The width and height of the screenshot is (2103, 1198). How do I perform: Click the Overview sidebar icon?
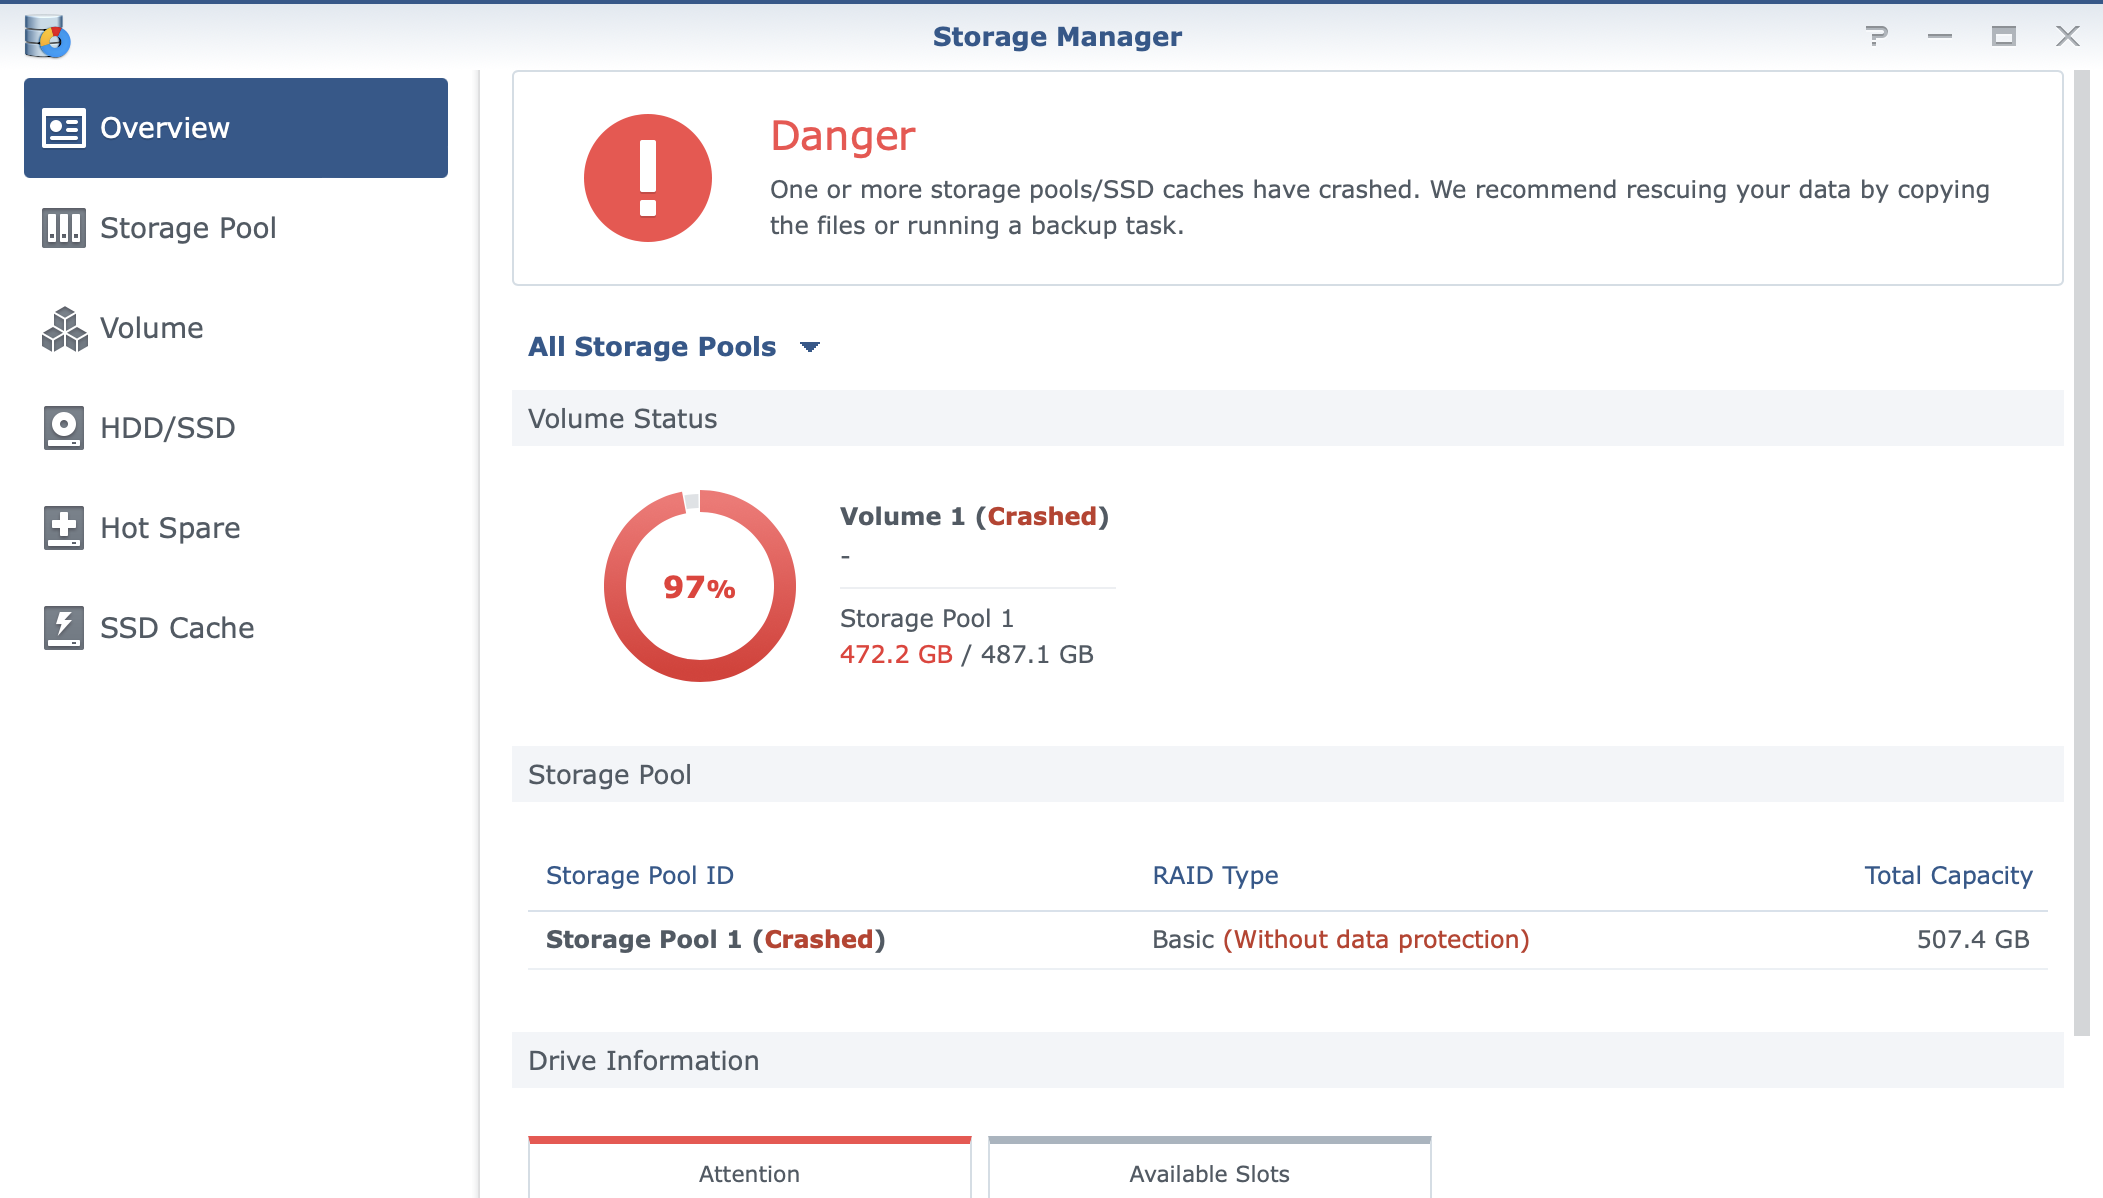[x=64, y=128]
